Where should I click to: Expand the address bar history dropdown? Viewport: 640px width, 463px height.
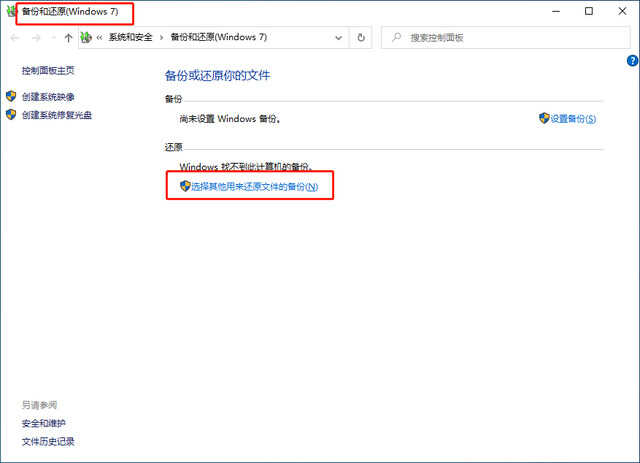[x=338, y=38]
